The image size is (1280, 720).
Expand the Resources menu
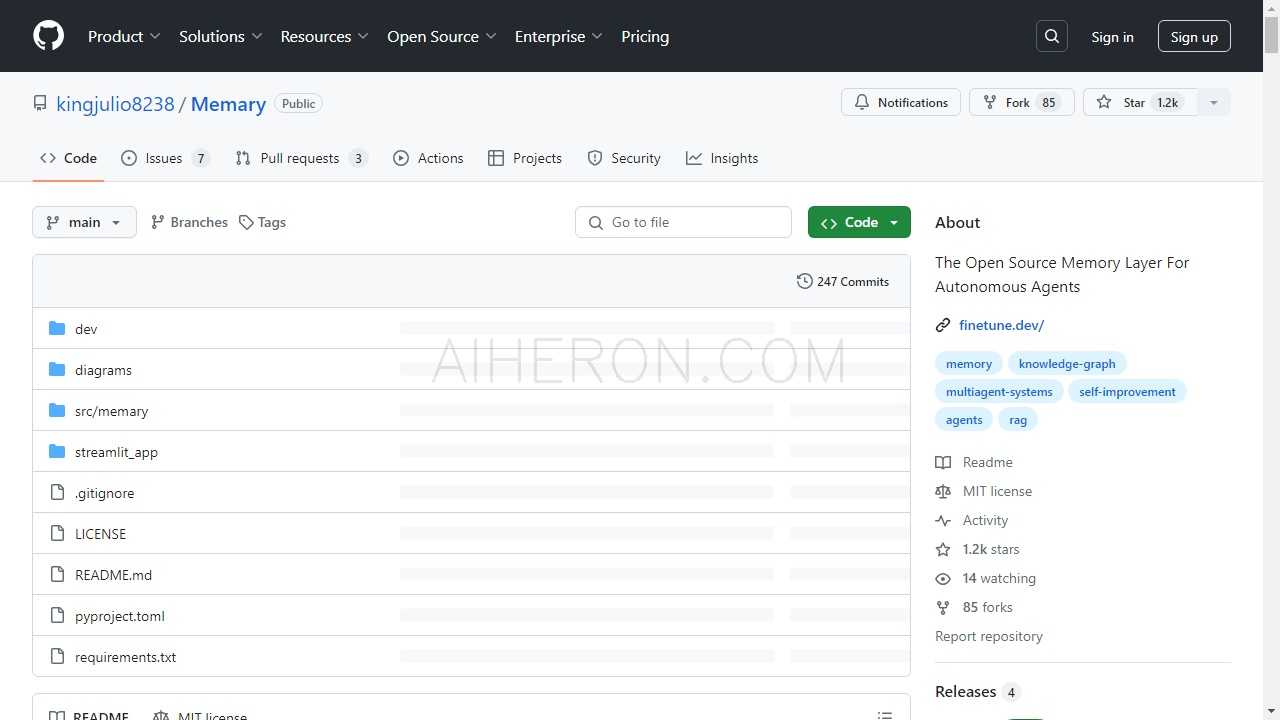pos(324,36)
